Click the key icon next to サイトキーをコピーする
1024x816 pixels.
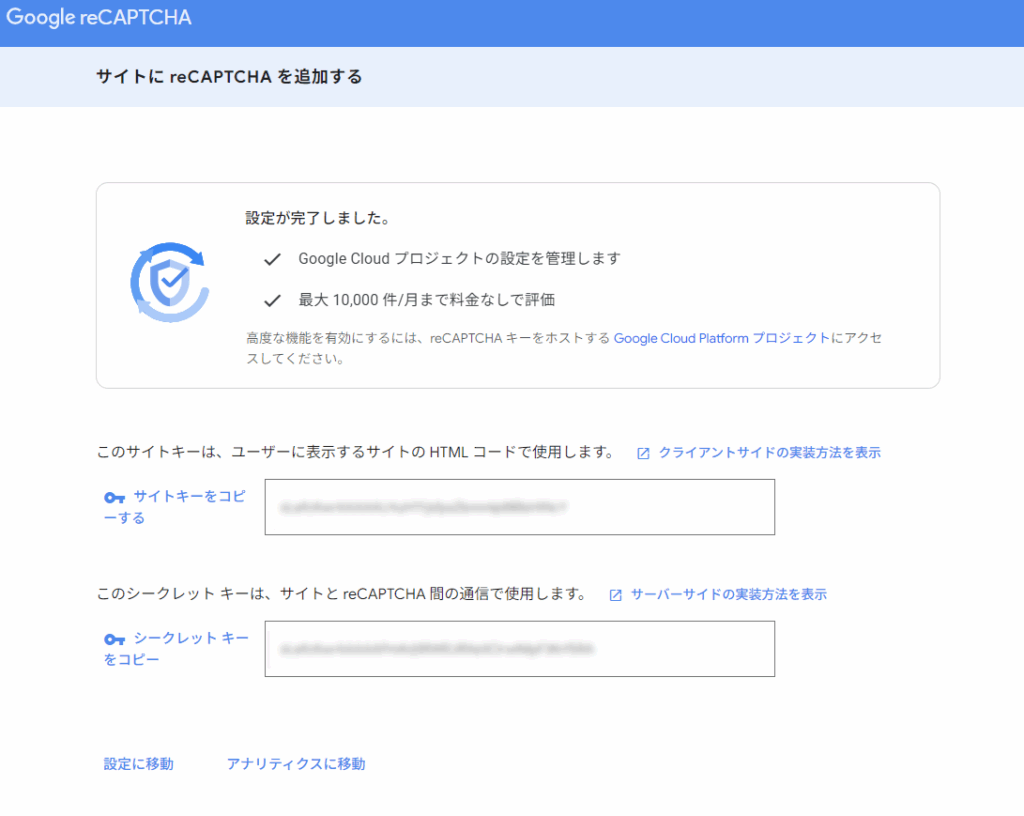point(114,497)
